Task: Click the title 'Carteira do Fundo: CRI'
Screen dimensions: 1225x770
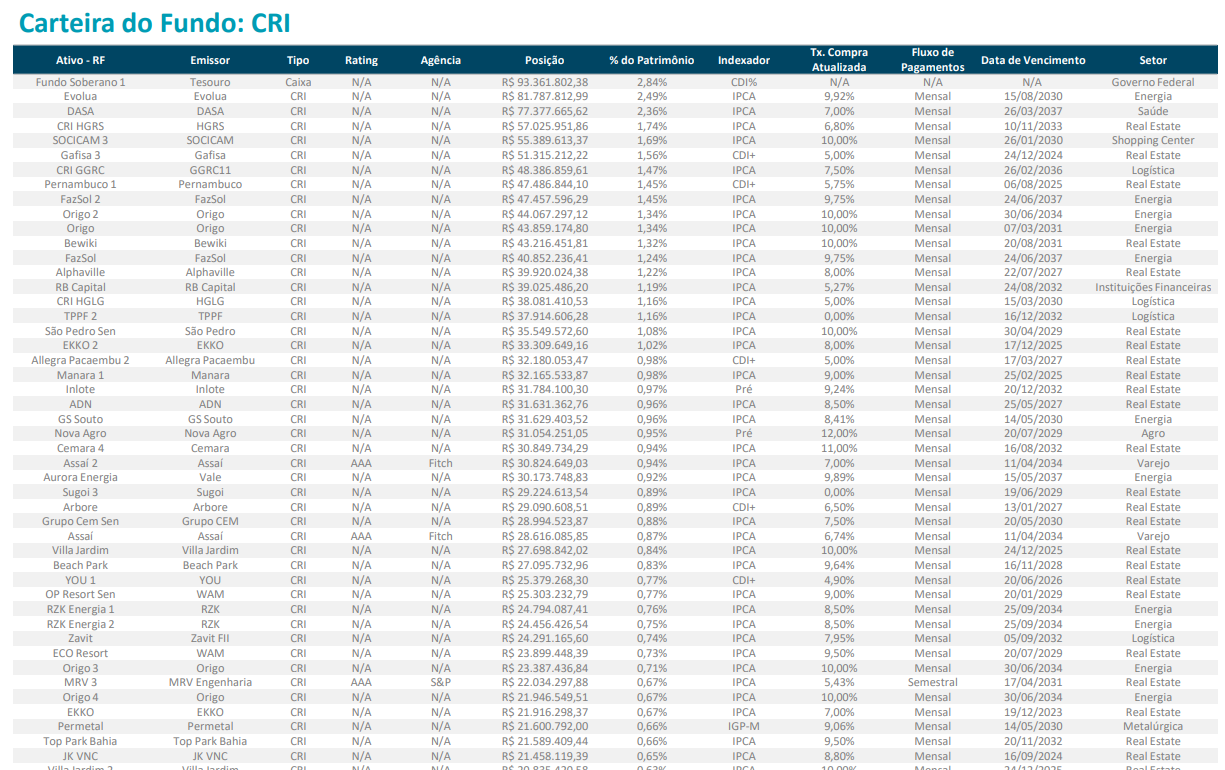Action: [x=155, y=22]
